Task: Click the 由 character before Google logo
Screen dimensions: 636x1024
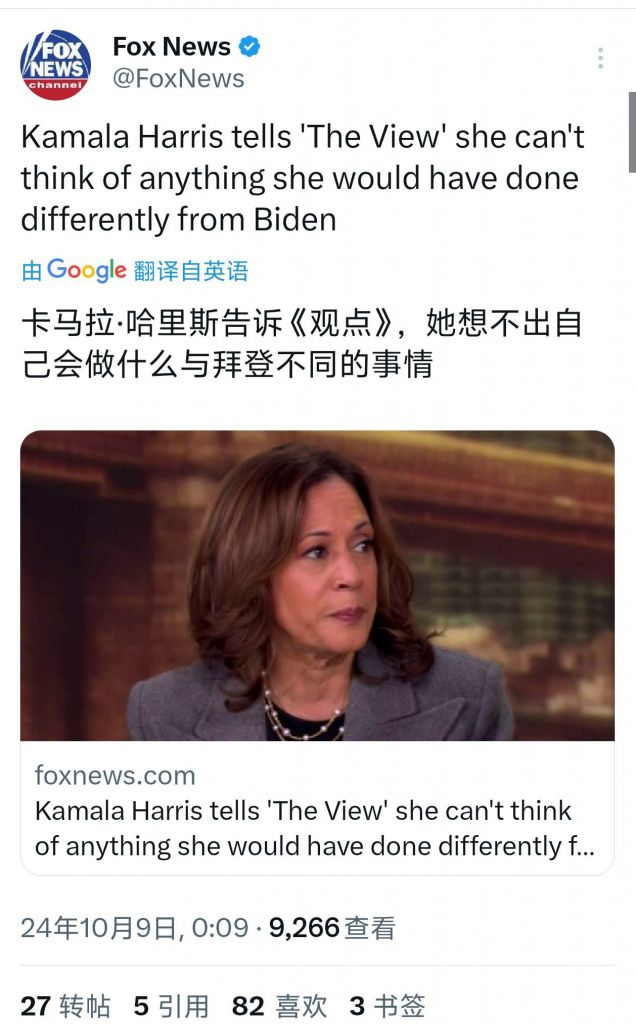Action: tap(32, 271)
